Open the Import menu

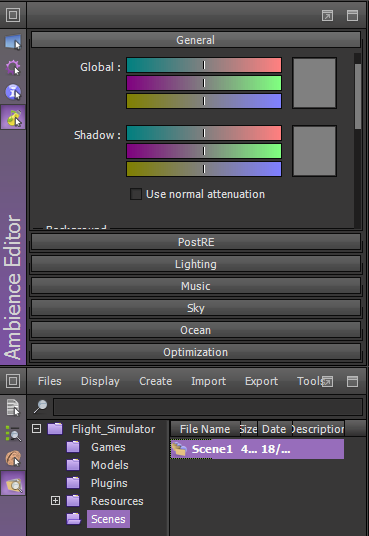208,381
